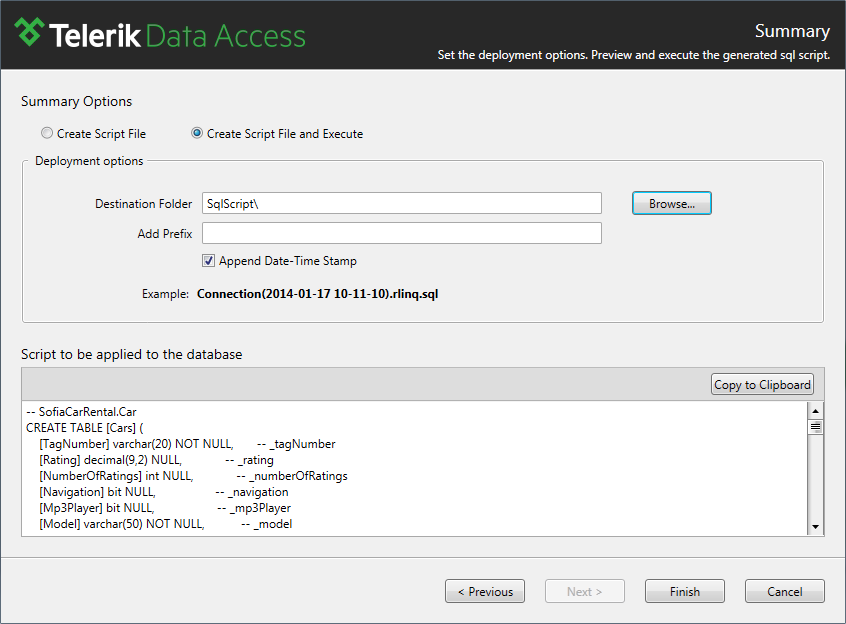The height and width of the screenshot is (624, 846).
Task: Click the Append Date-Time Stamp label
Action: 288,261
